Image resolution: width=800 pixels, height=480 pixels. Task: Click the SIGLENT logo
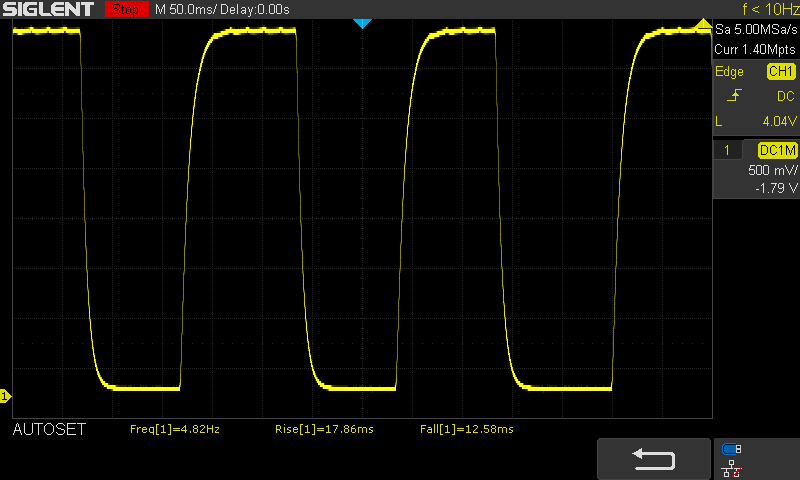coord(48,9)
